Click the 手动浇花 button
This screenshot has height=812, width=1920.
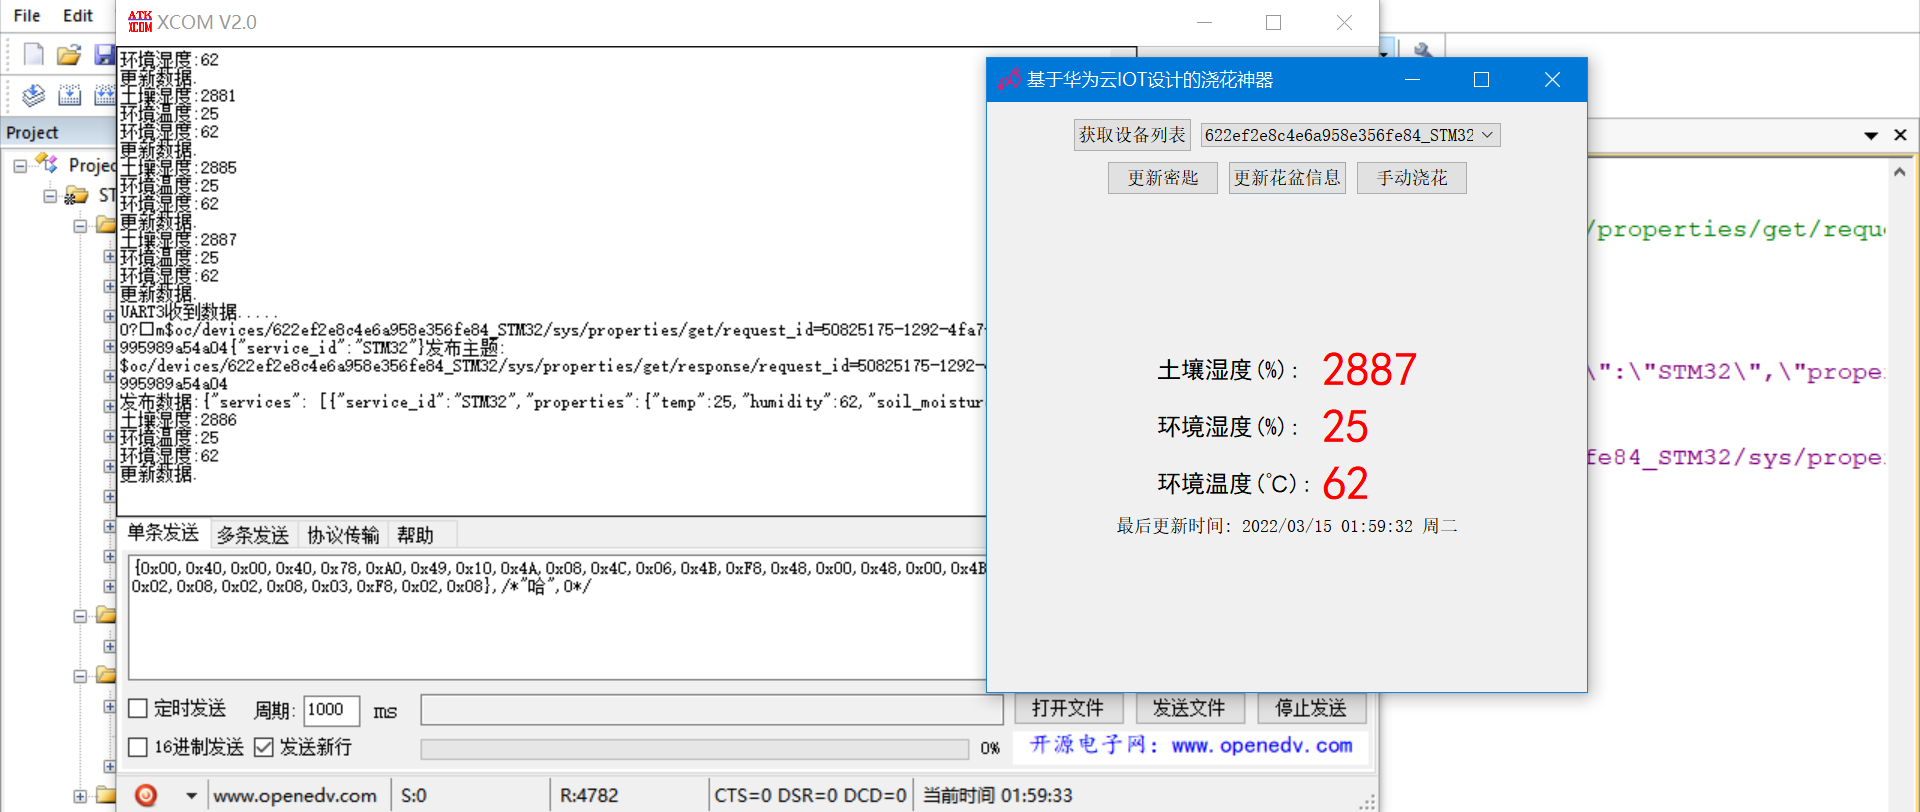click(1411, 178)
